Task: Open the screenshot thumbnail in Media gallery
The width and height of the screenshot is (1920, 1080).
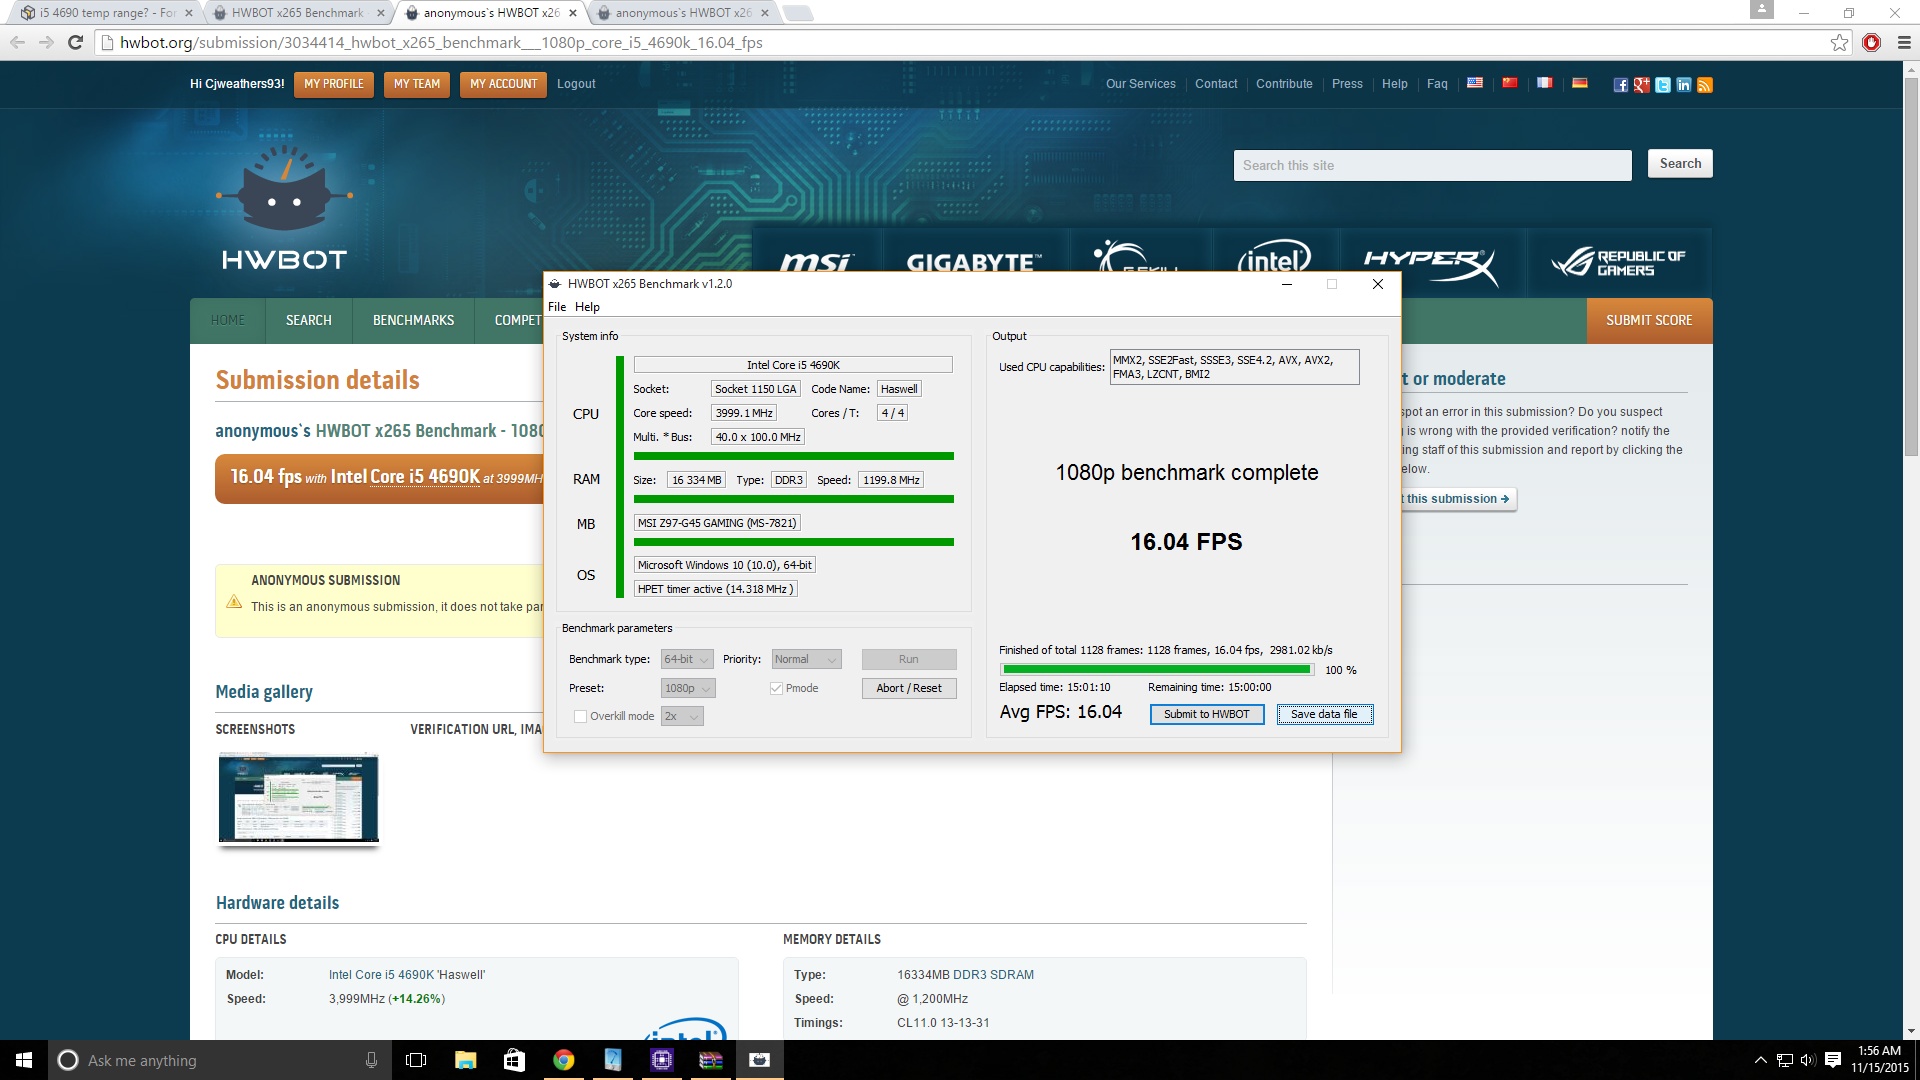Action: point(298,799)
